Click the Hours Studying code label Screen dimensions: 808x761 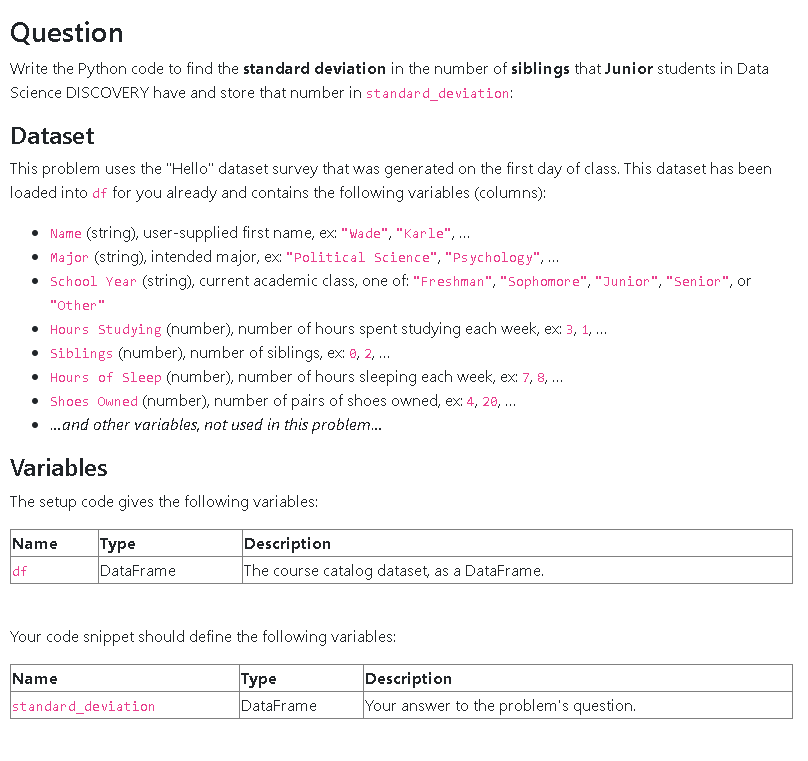click(x=106, y=330)
